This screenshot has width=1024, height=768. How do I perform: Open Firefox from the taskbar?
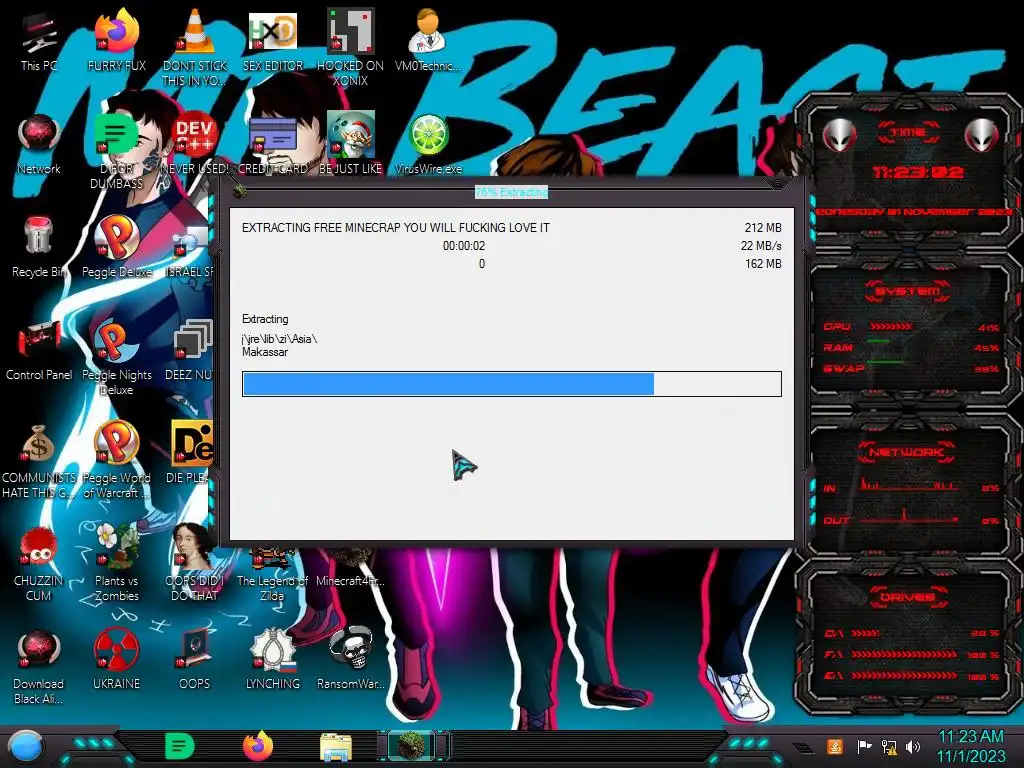pos(258,746)
